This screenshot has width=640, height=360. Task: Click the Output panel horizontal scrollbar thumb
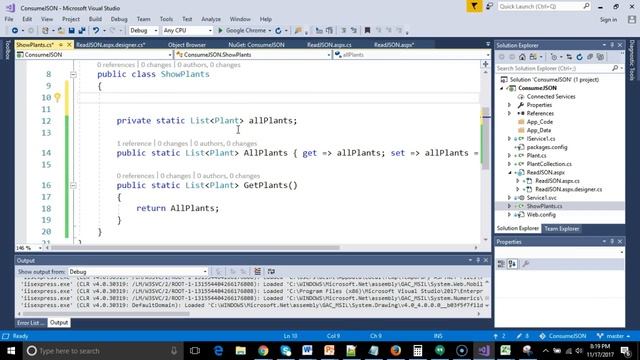click(106, 314)
